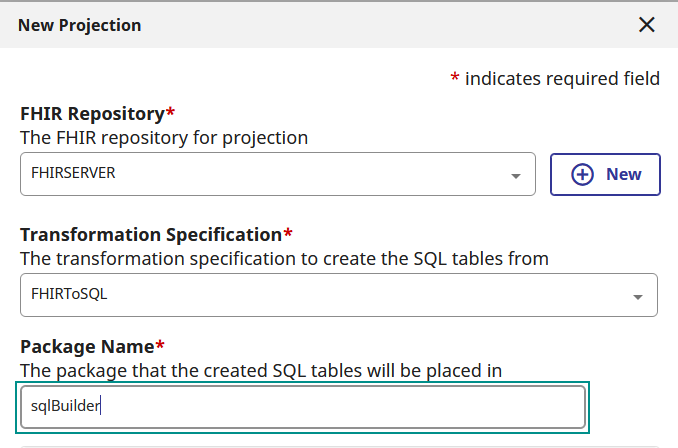Image resolution: width=678 pixels, height=448 pixels.
Task: Click the New Projection dialog title
Action: pyautogui.click(x=79, y=25)
